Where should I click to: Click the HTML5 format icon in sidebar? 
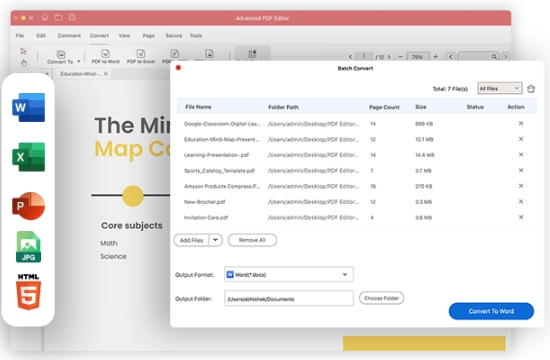coord(28,292)
